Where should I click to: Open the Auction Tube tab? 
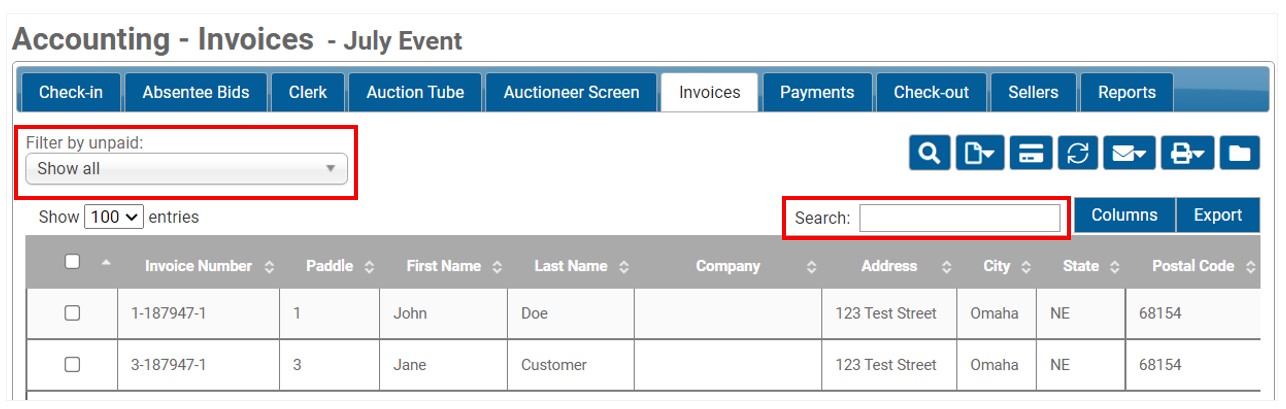tap(415, 92)
